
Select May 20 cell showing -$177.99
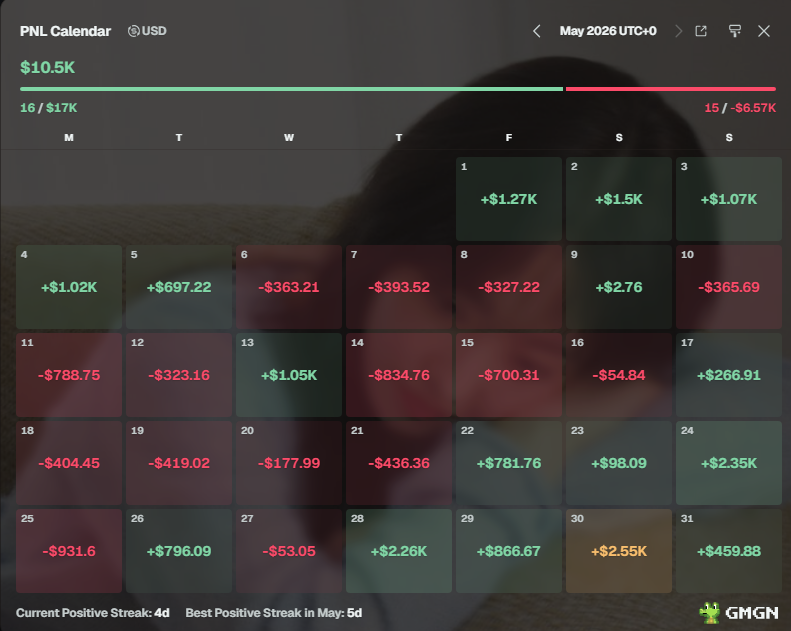click(289, 463)
